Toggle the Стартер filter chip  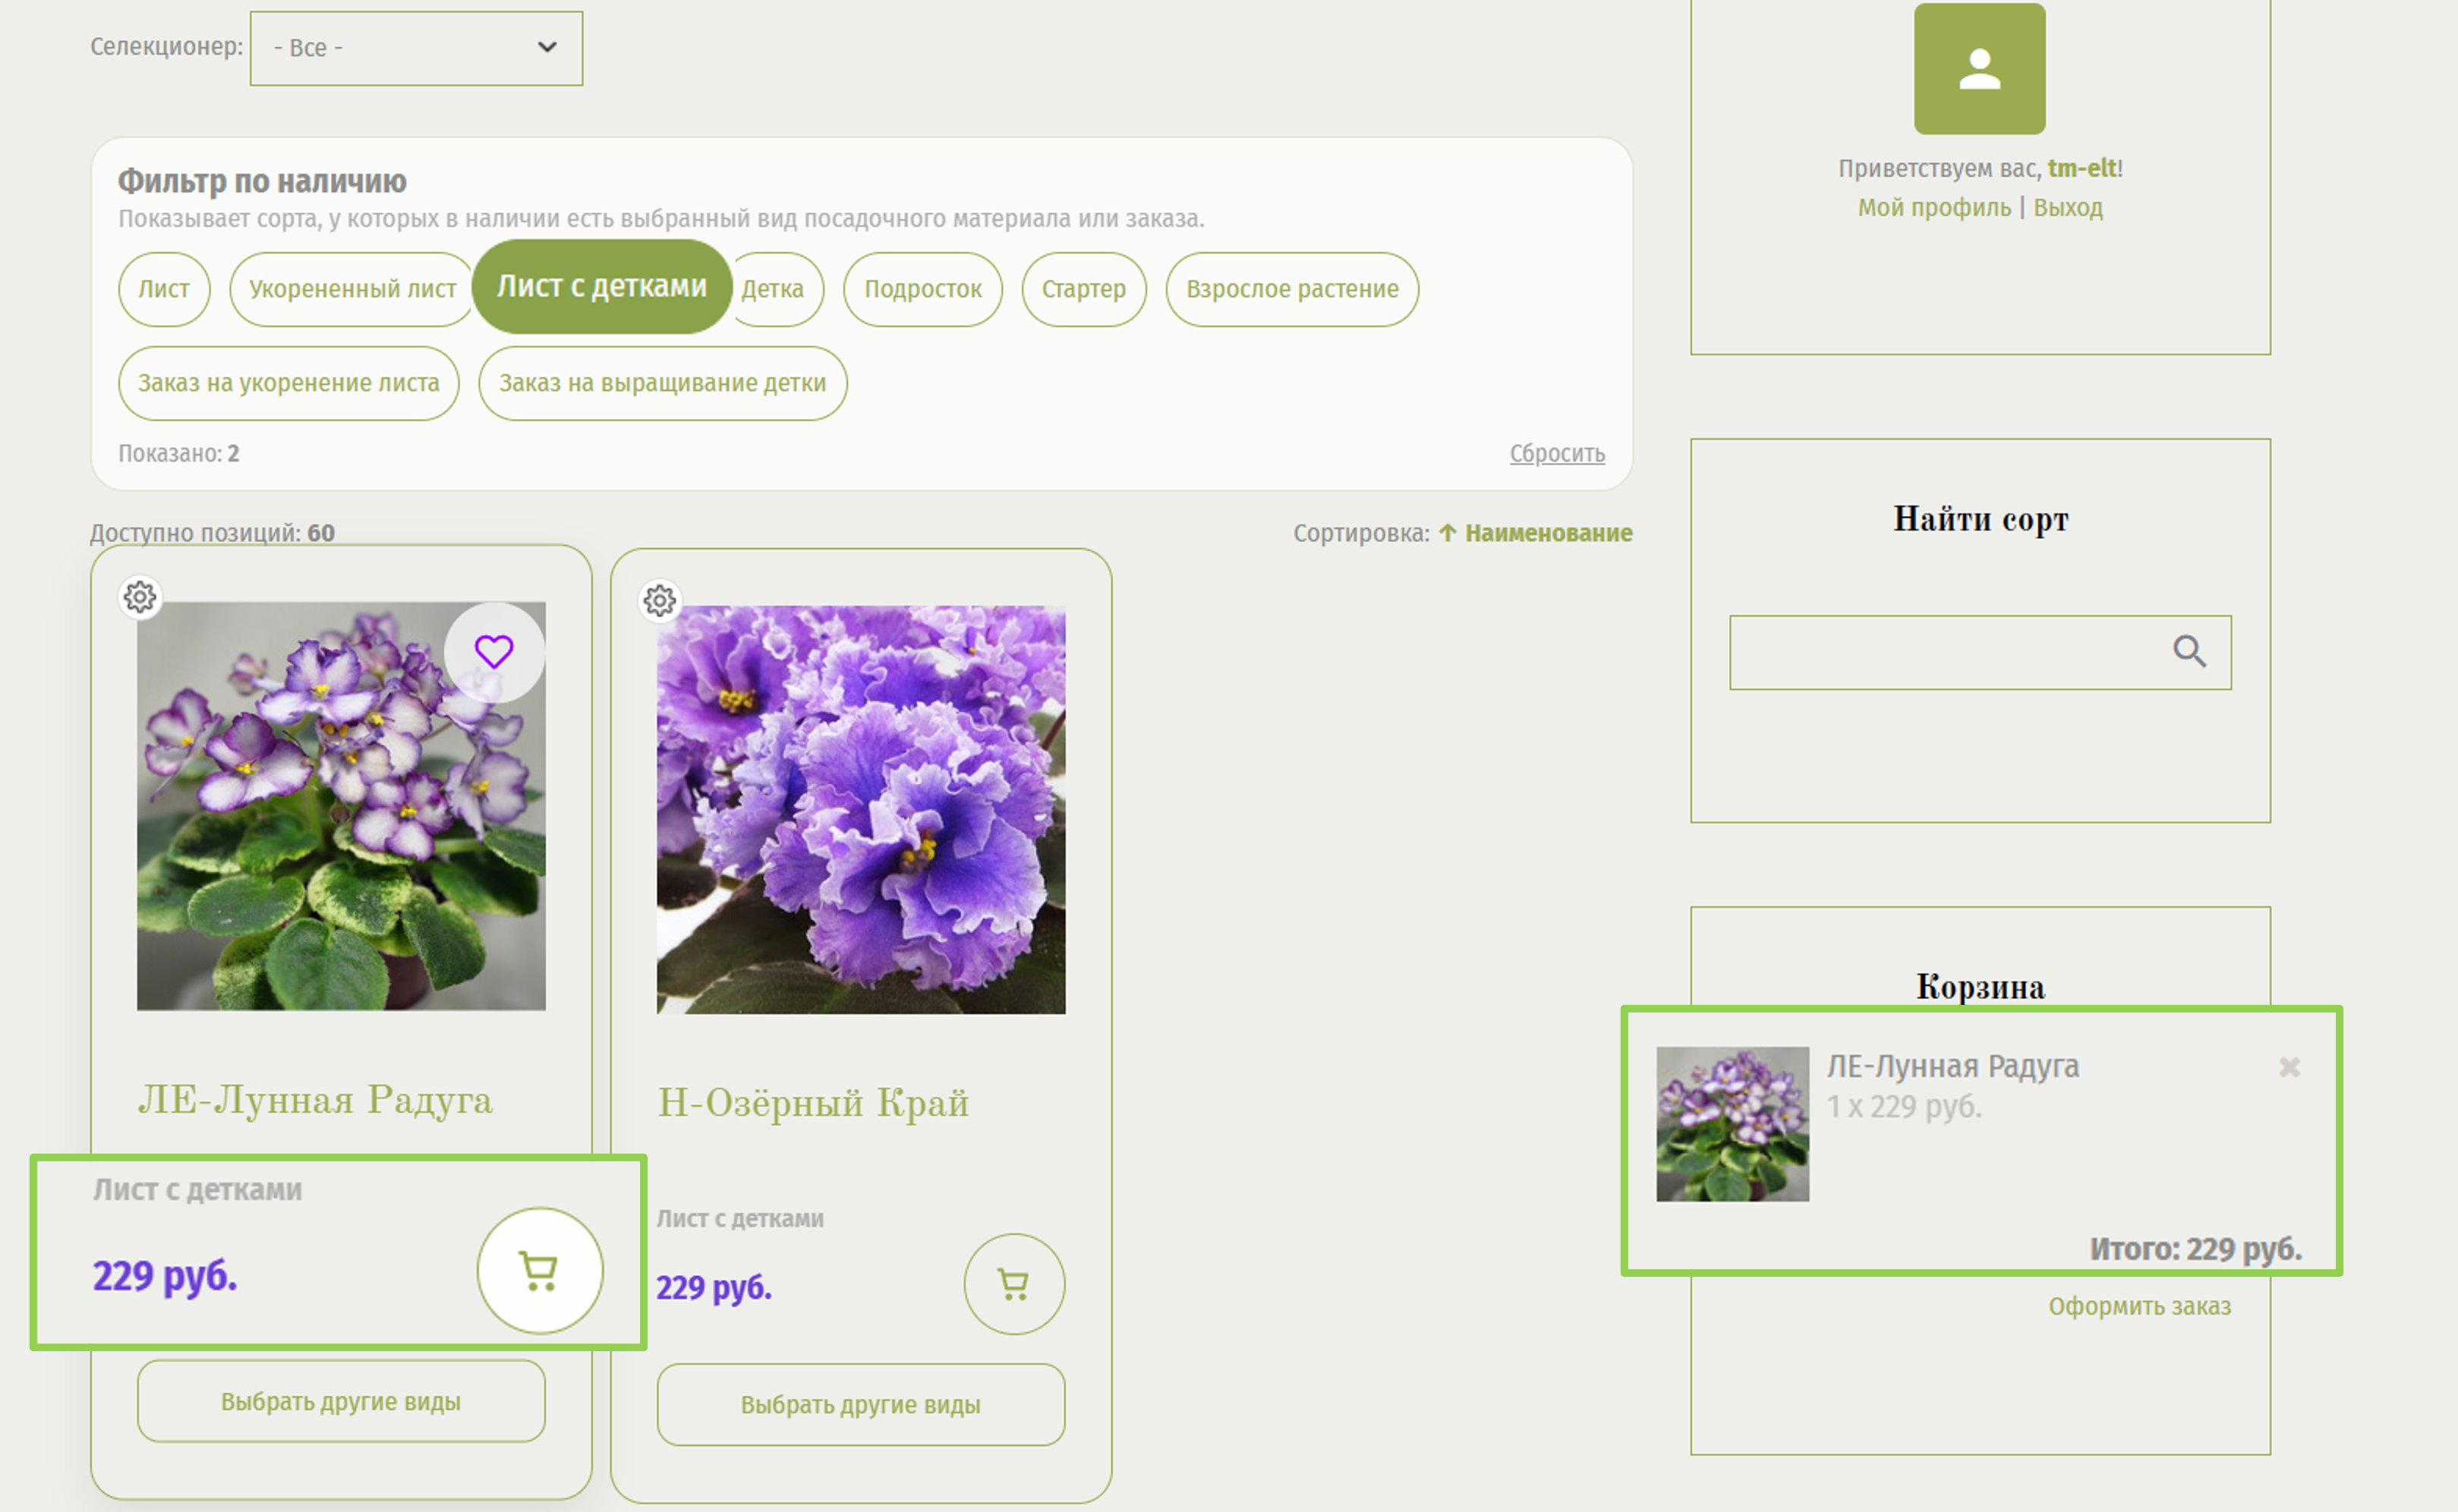[x=1083, y=289]
